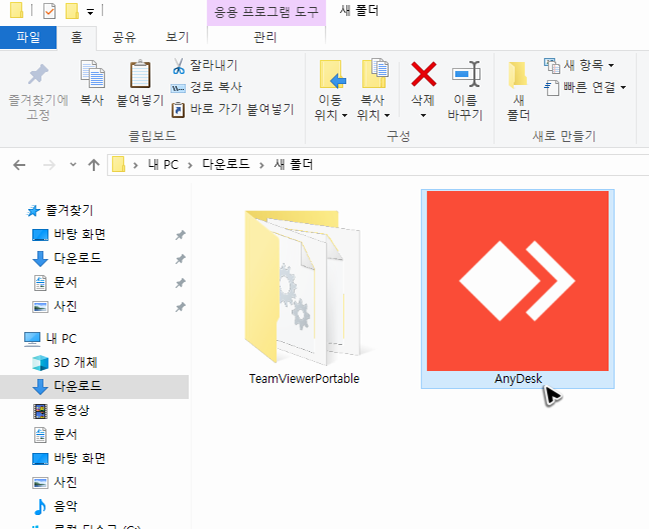Open the Manage (관리) tab

point(266,37)
